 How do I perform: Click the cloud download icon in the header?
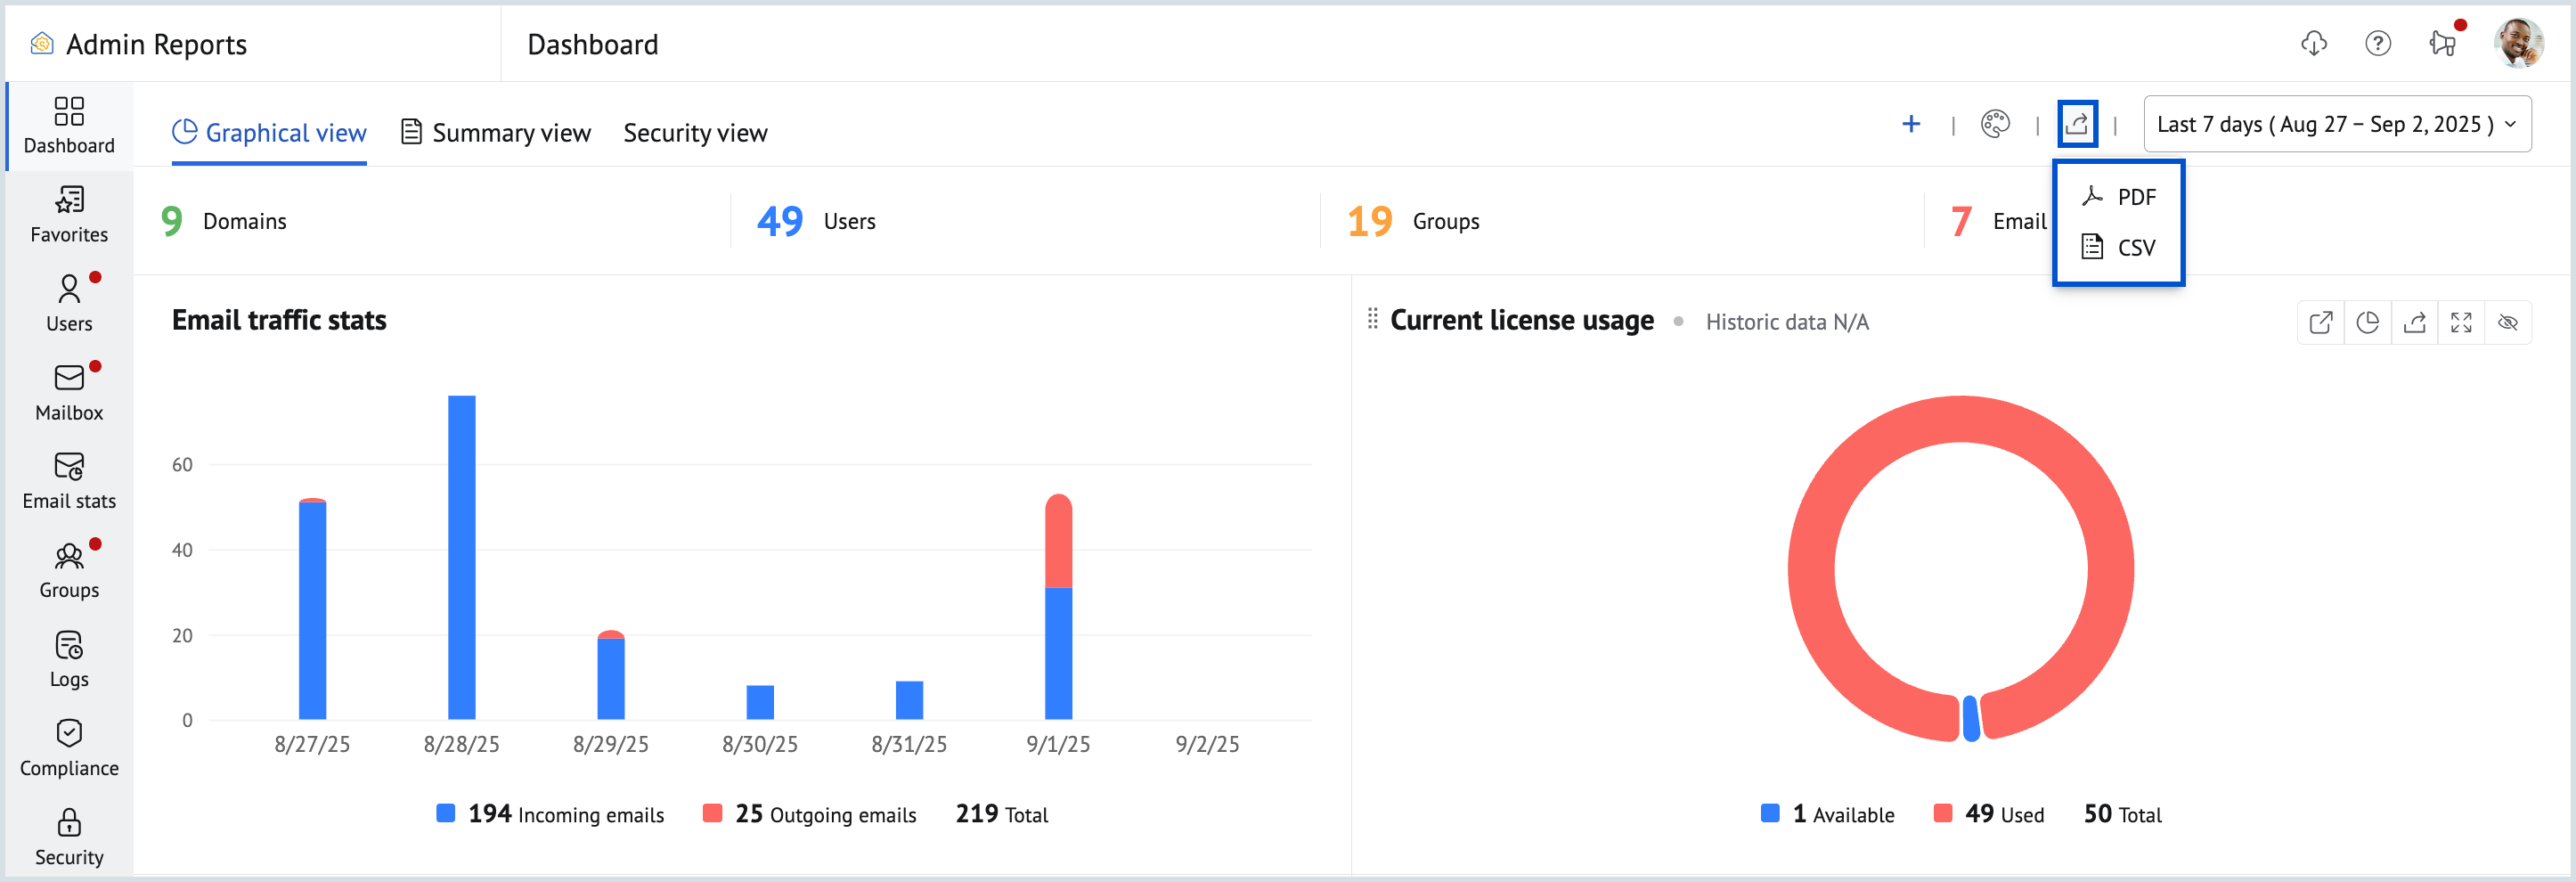click(x=2313, y=44)
